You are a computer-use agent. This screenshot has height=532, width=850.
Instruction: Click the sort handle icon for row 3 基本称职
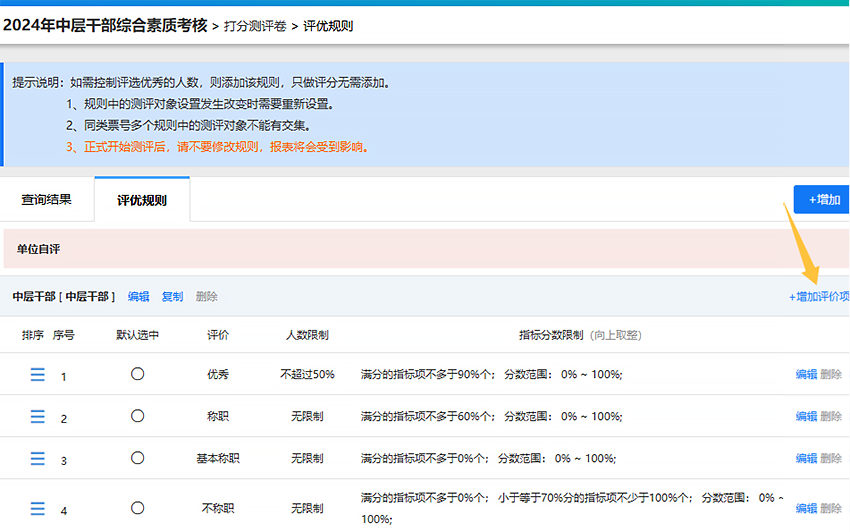(37, 458)
